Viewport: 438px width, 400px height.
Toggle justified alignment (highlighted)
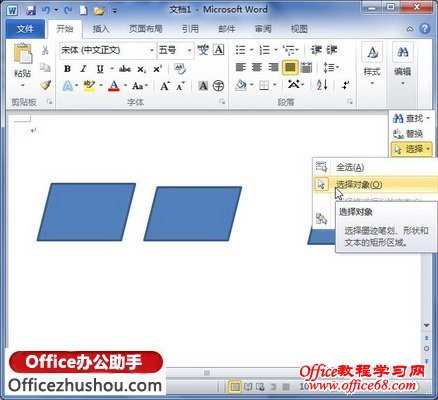click(x=290, y=68)
